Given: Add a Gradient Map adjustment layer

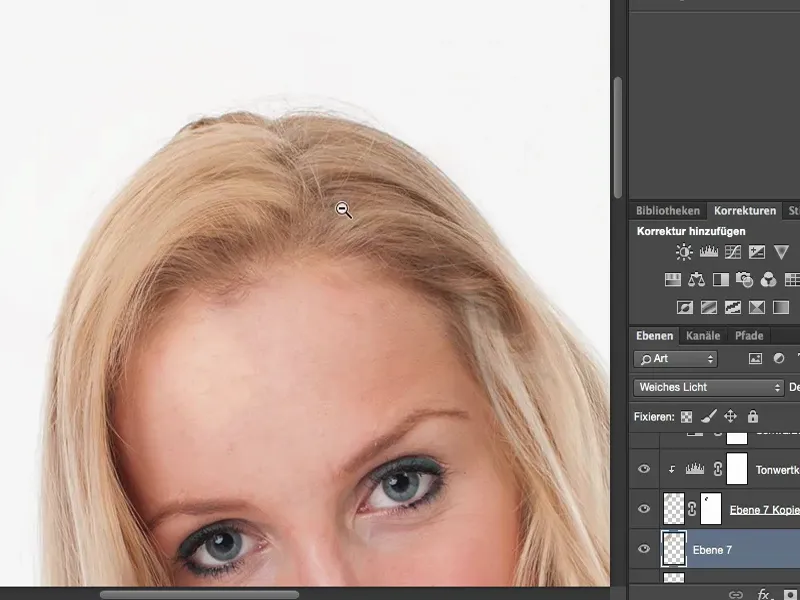Looking at the screenshot, I should (x=781, y=307).
